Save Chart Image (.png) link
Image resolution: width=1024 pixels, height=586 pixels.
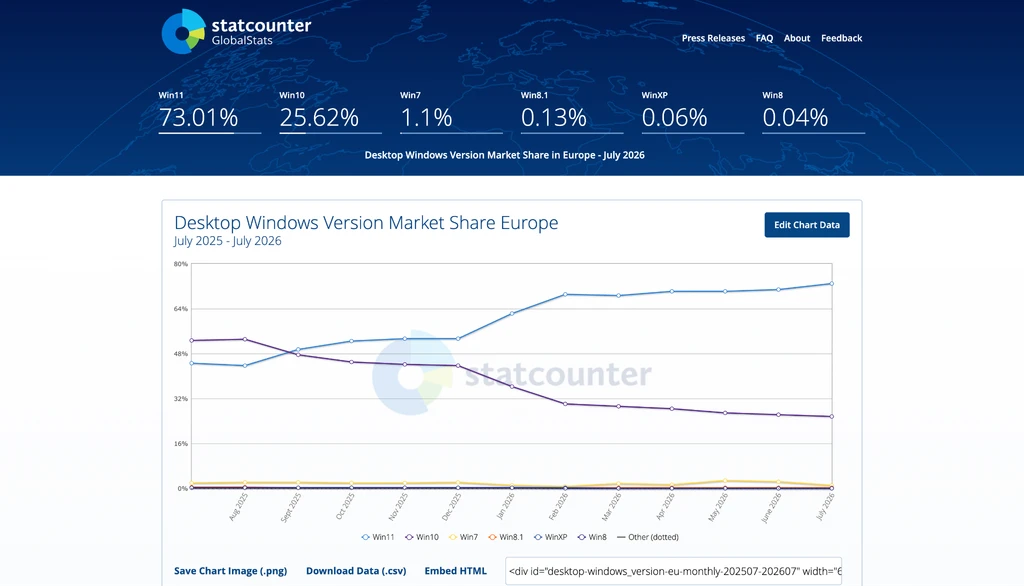(231, 570)
